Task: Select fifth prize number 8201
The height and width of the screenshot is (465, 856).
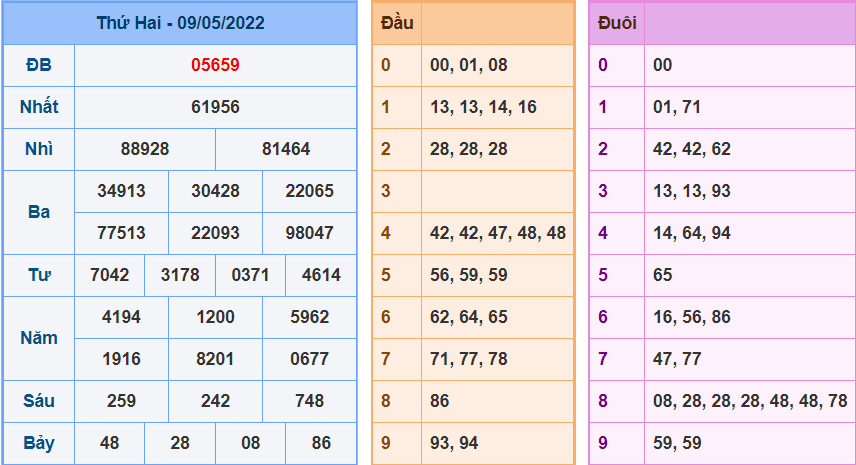Action: click(215, 359)
